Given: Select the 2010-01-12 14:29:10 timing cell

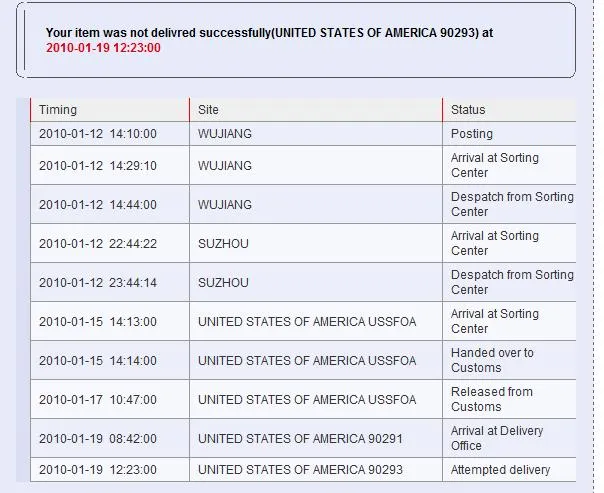Looking at the screenshot, I should pos(98,166).
